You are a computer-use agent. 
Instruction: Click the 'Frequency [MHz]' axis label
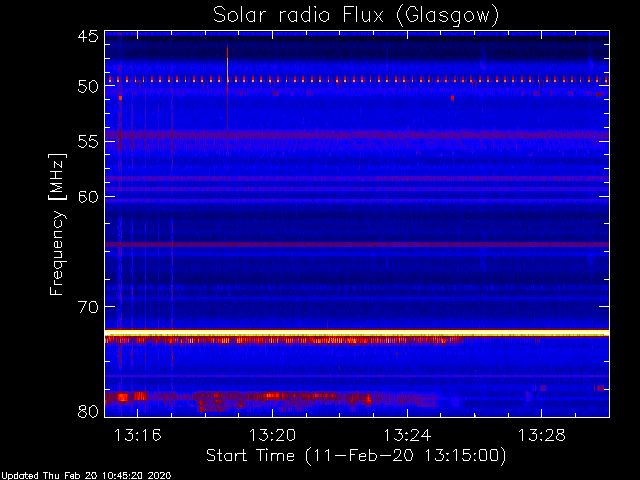(57, 224)
